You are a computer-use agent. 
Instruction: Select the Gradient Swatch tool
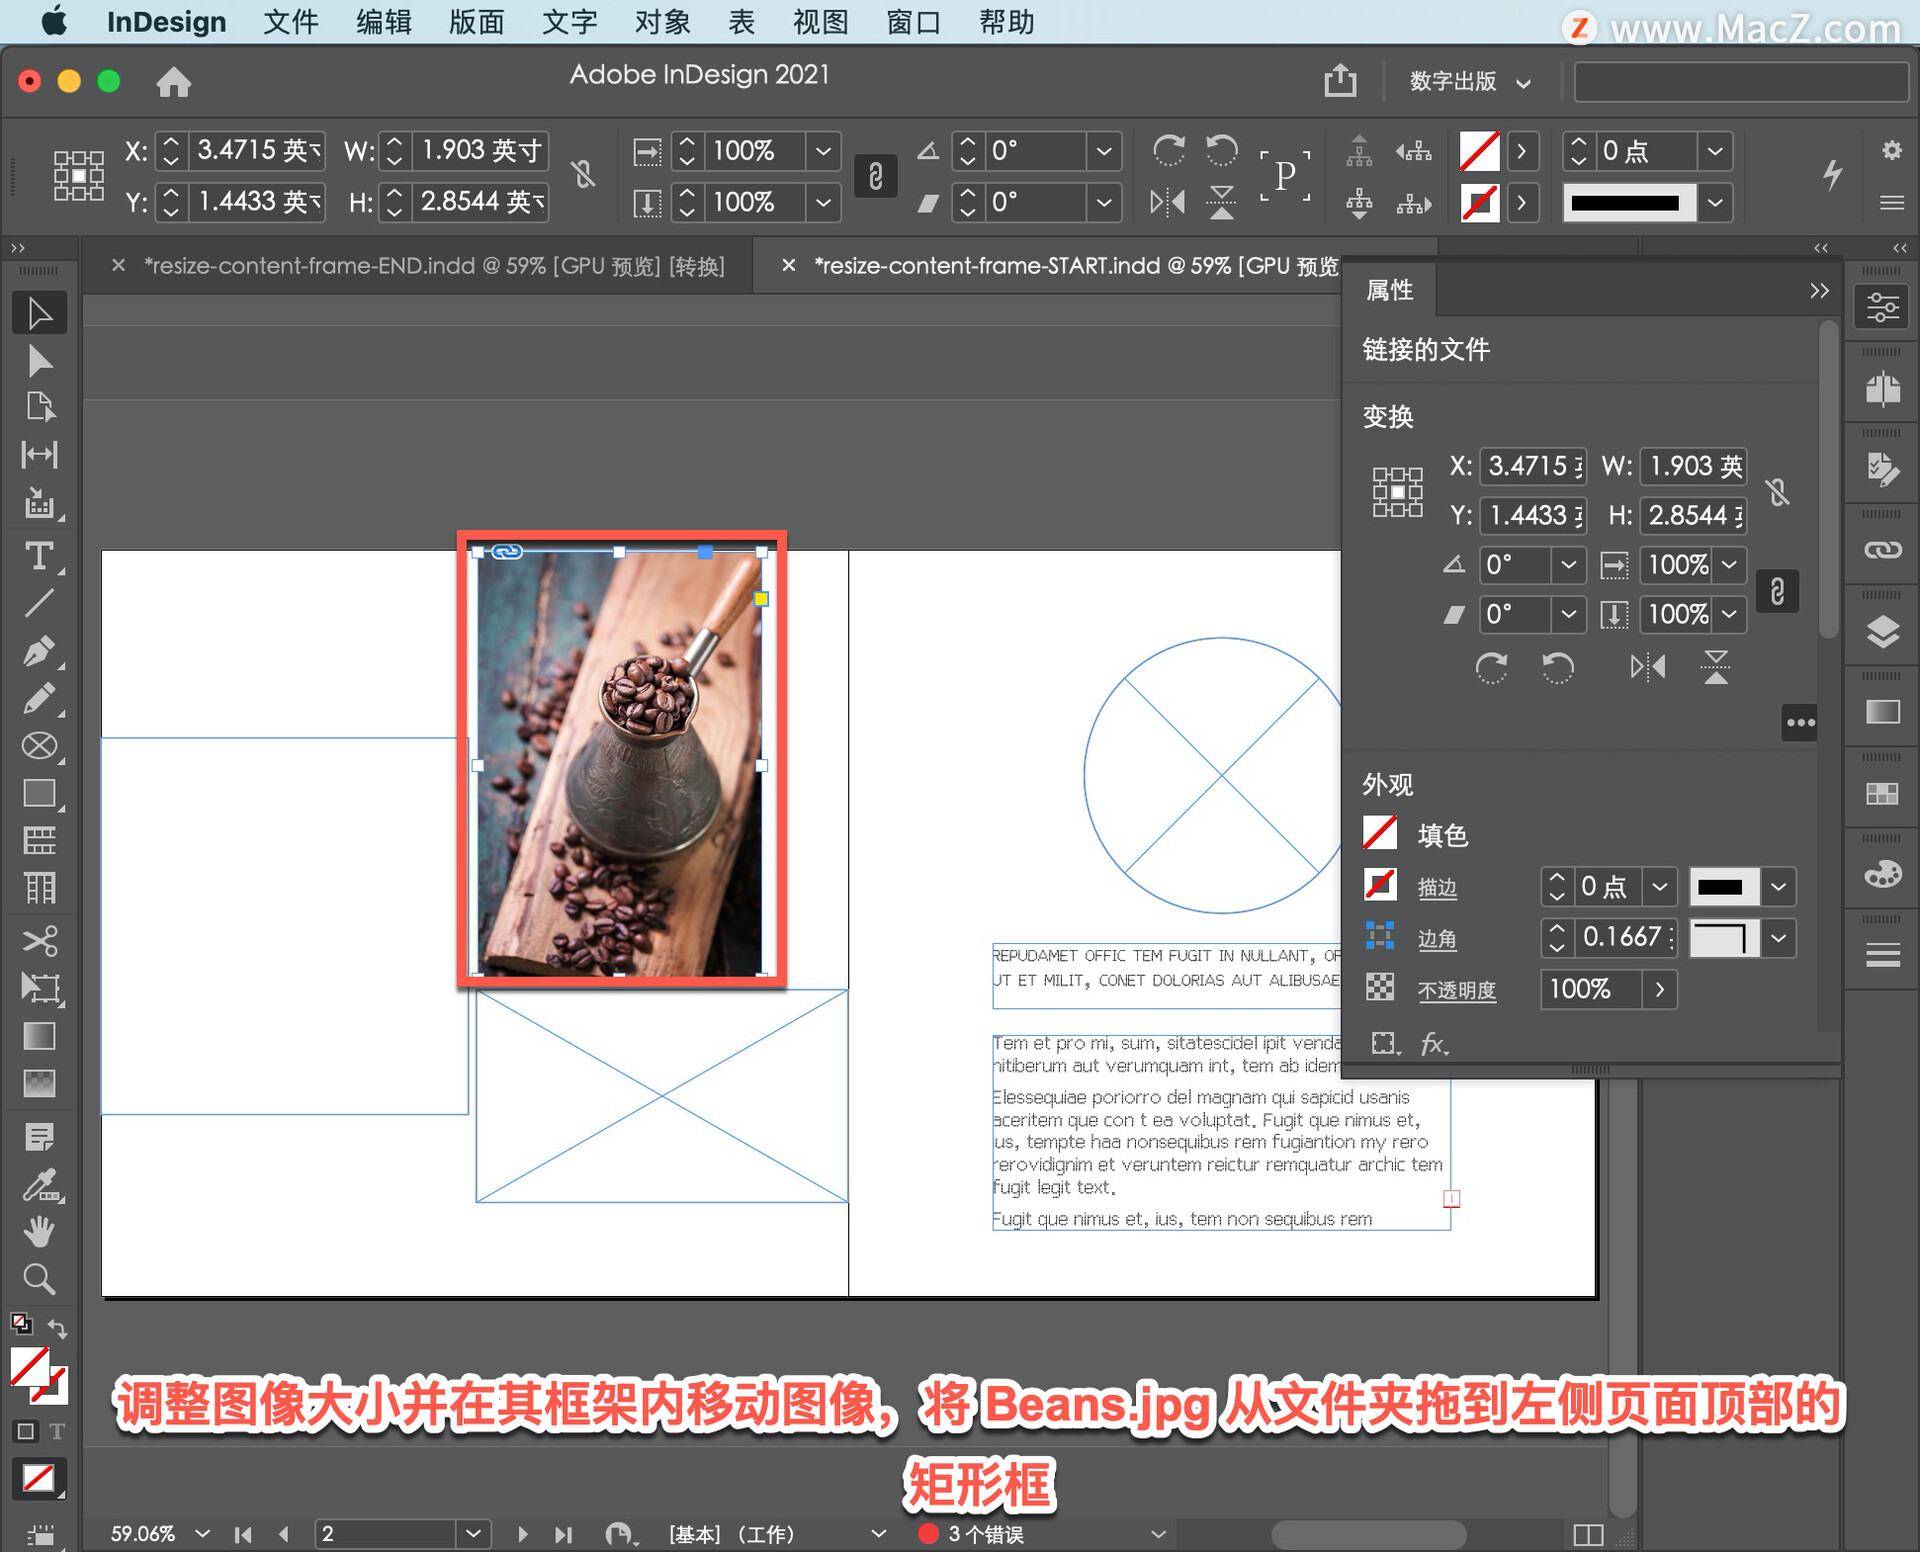tap(39, 1036)
